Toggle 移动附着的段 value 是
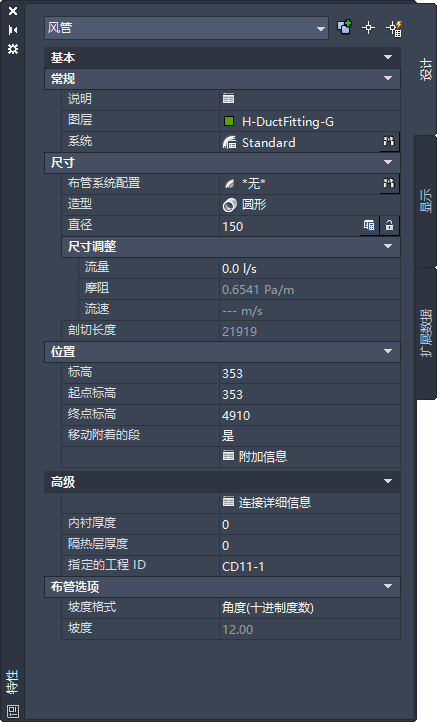Viewport: 437px width, 722px height. [x=310, y=436]
